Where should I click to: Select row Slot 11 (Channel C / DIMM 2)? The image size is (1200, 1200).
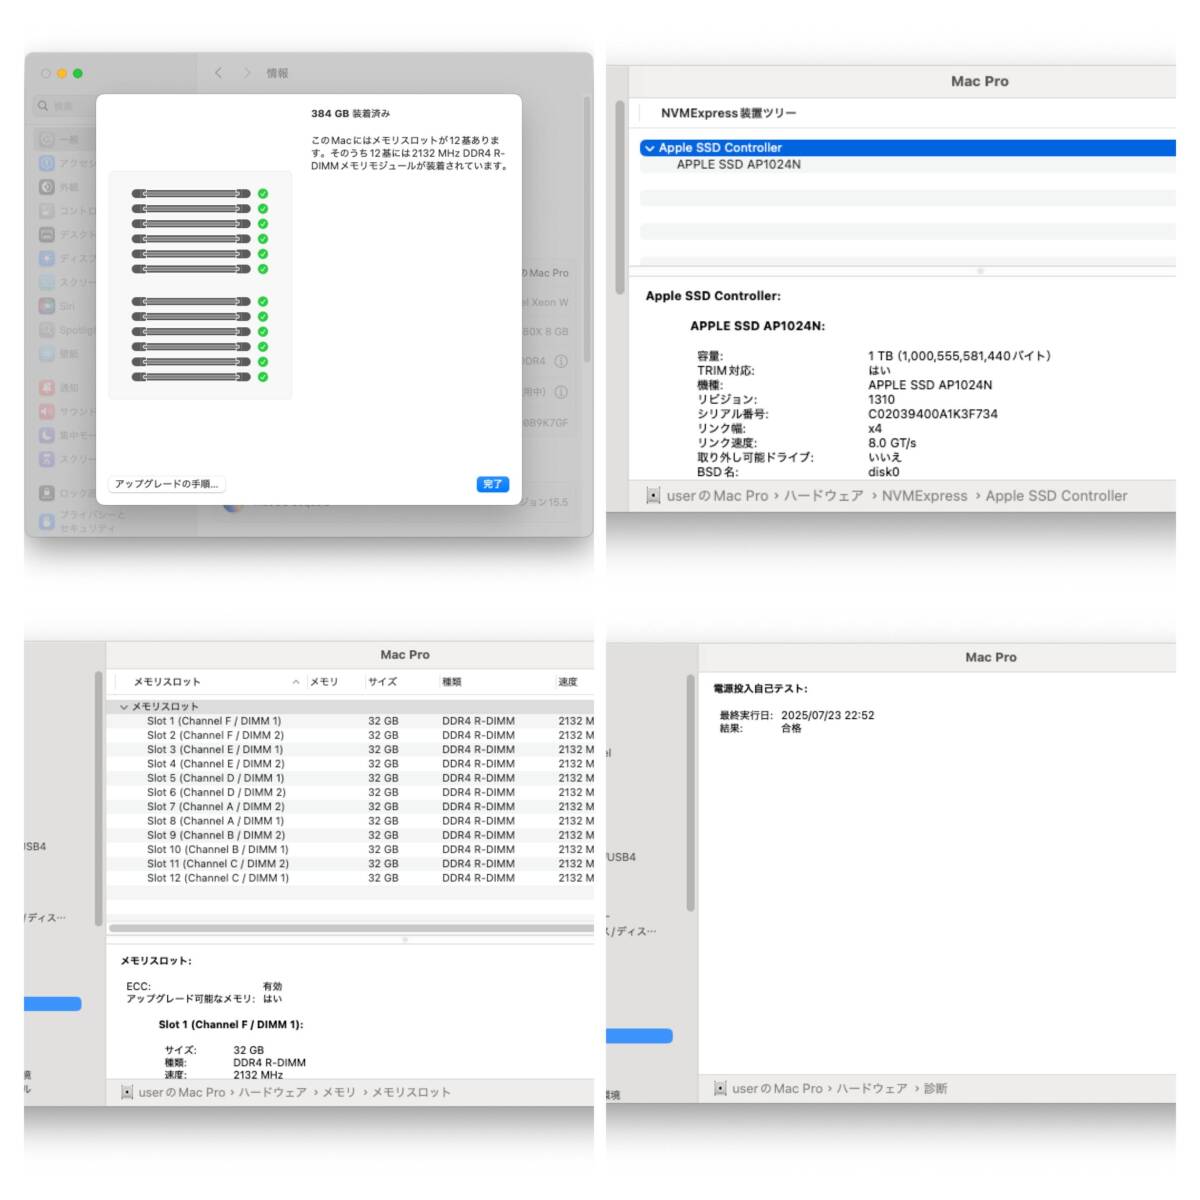point(350,864)
